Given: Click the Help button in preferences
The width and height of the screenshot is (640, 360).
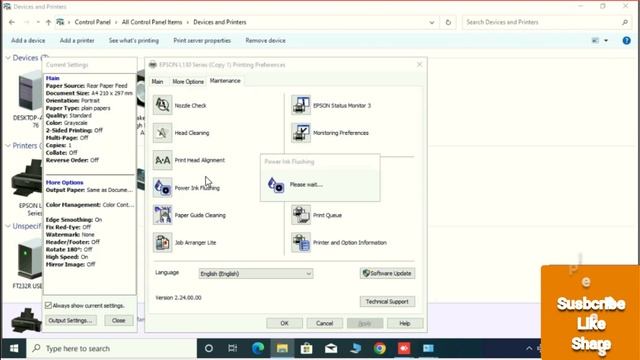Looking at the screenshot, I should (405, 323).
